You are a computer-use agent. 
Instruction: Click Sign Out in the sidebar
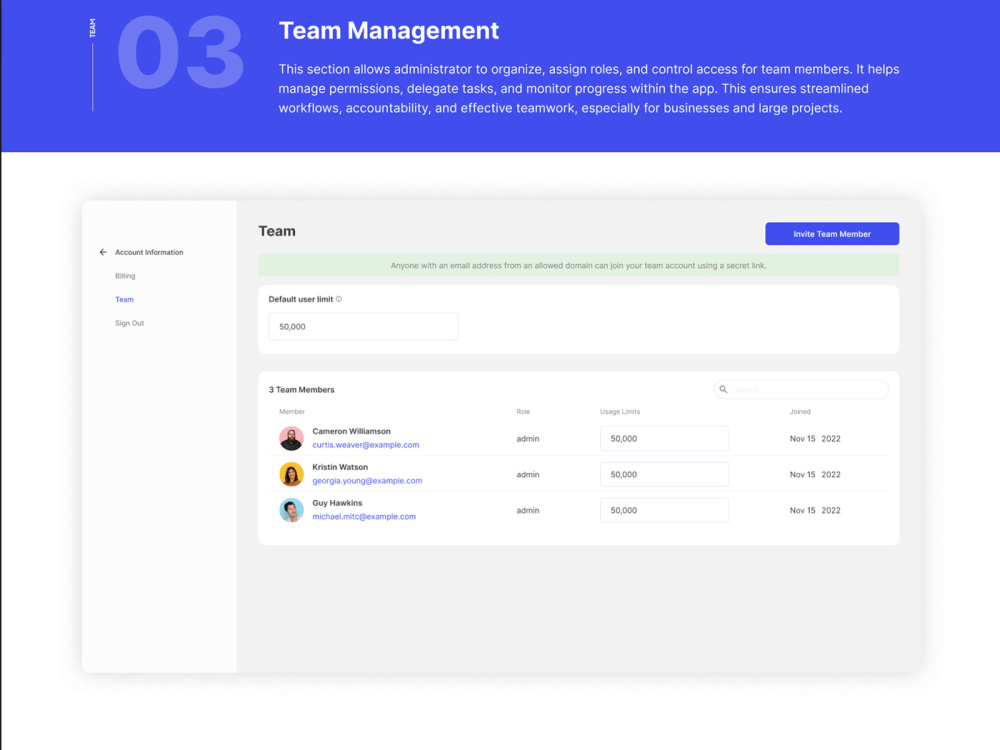click(129, 323)
